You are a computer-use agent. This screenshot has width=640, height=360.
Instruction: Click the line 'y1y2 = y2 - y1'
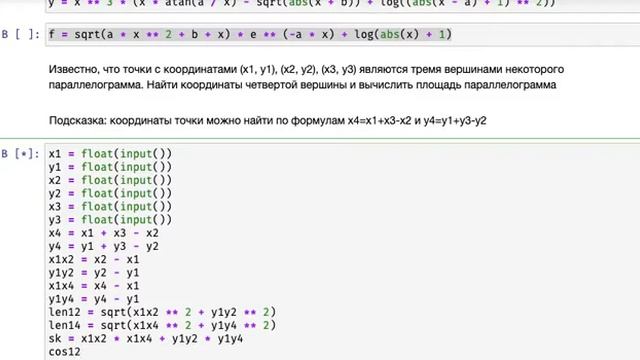click(94, 273)
